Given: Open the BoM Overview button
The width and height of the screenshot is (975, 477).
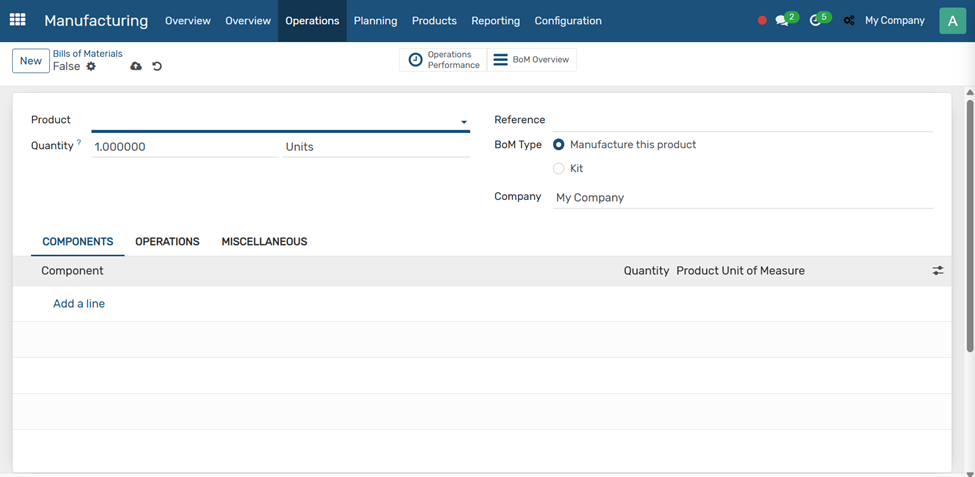Looking at the screenshot, I should point(531,60).
